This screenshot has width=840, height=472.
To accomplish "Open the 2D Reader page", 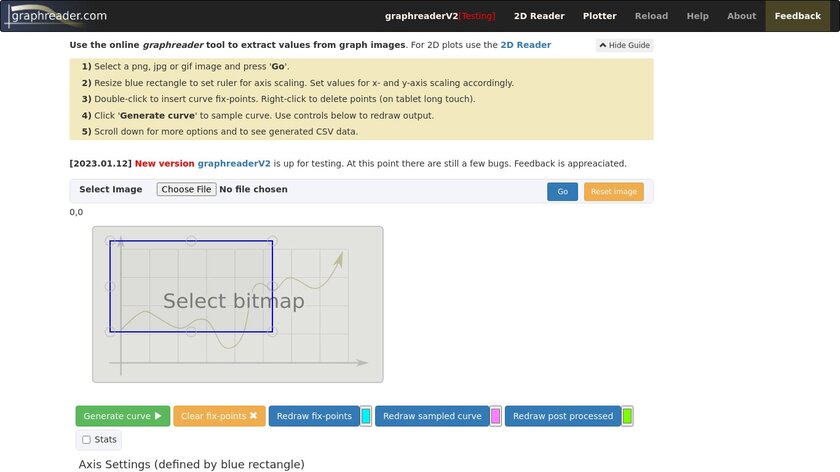I will [x=539, y=16].
